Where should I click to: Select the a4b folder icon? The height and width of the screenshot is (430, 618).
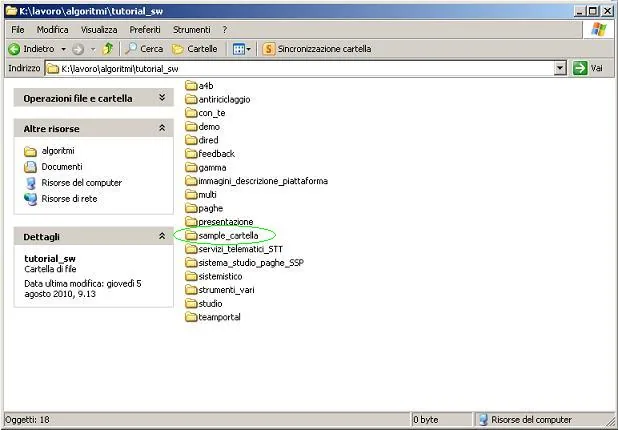(191, 86)
